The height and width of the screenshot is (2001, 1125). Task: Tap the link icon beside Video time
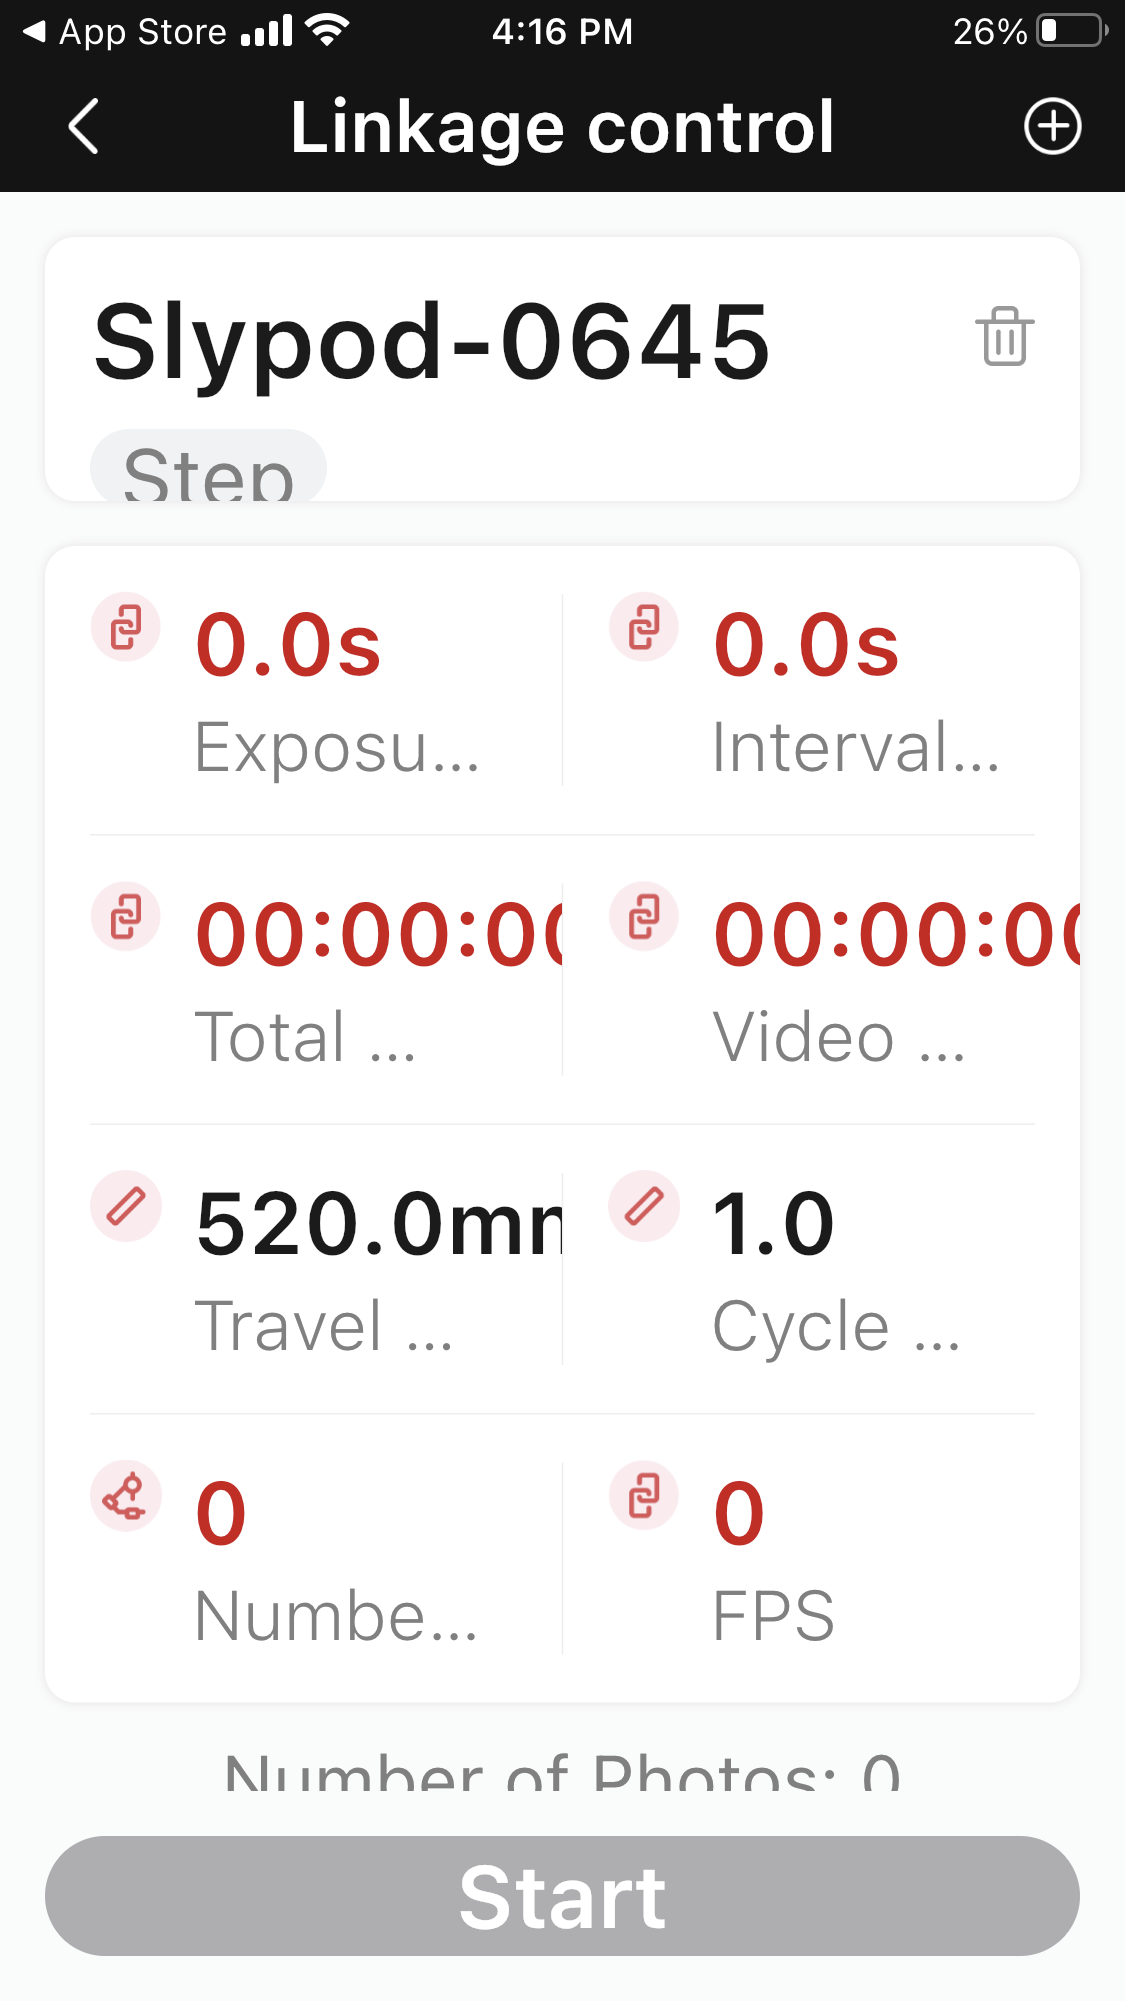pos(644,917)
